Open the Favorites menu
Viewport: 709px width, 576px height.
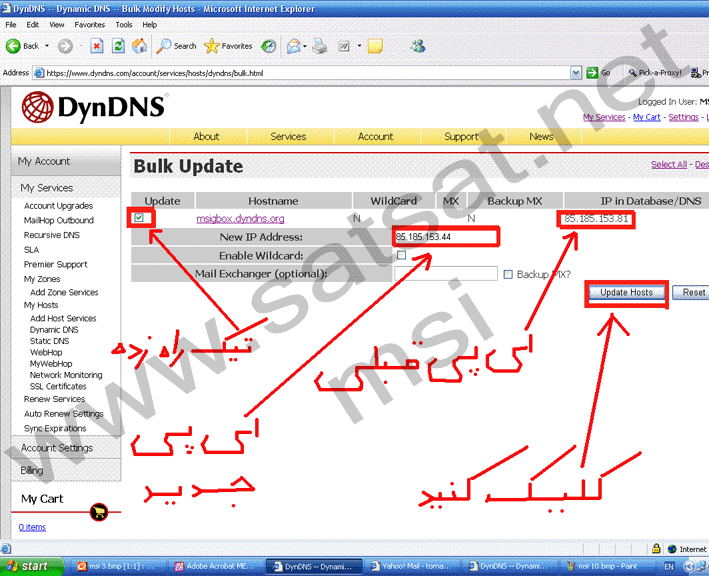pos(90,24)
